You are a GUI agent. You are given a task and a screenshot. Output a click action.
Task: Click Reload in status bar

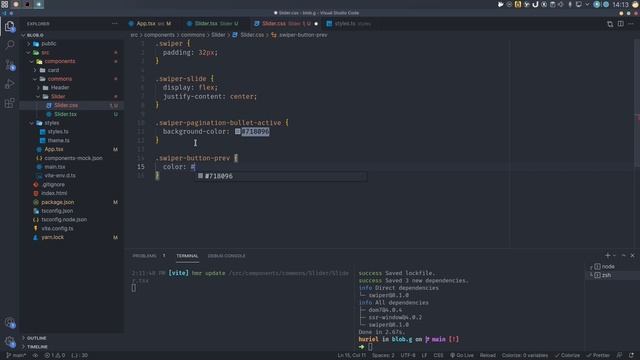click(488, 356)
